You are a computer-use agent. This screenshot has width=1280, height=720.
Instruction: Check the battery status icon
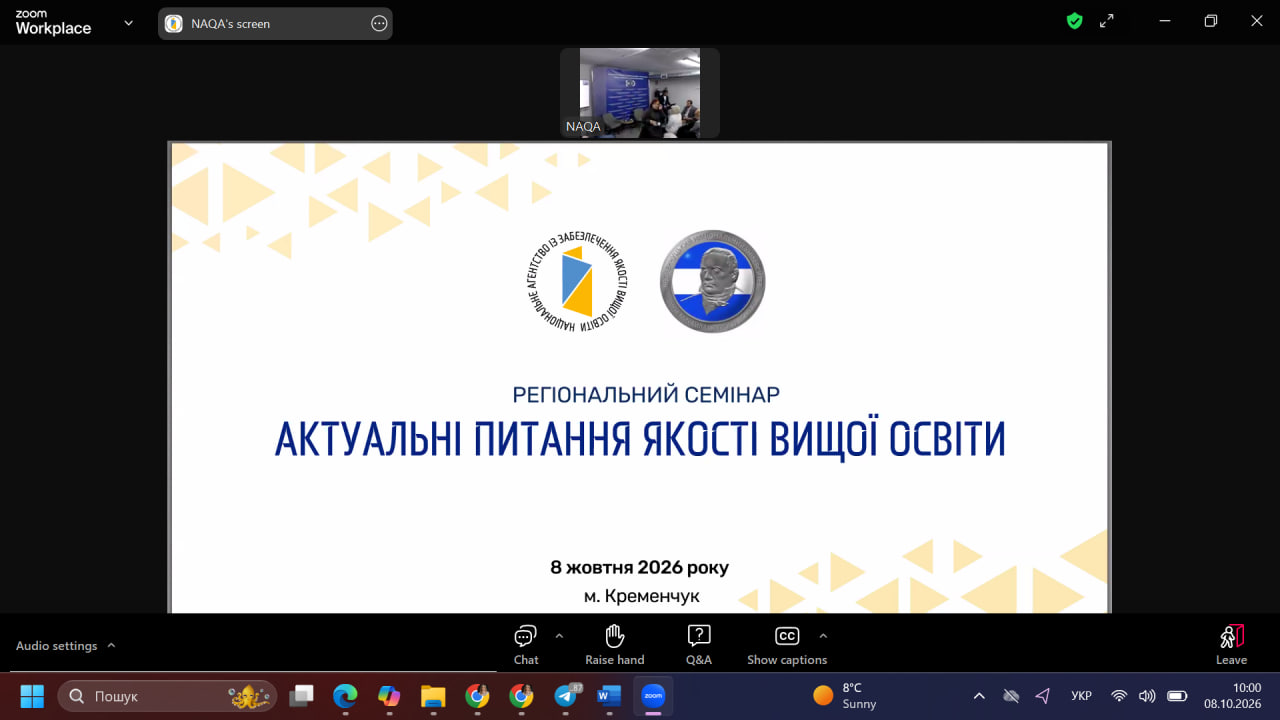tap(1177, 696)
